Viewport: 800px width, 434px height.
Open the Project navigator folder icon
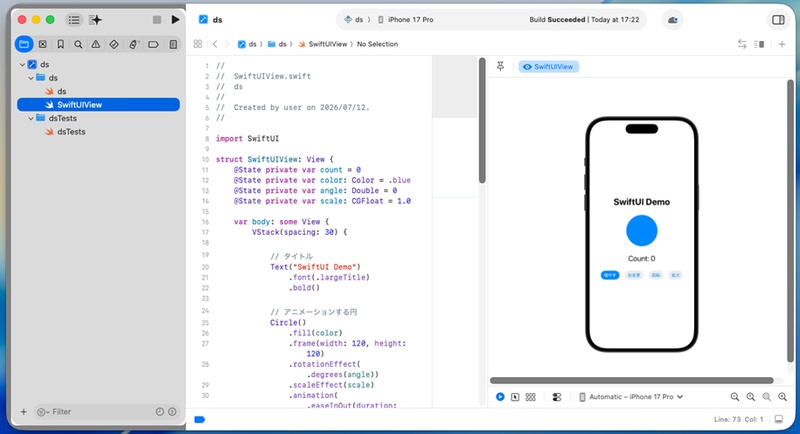click(24, 44)
